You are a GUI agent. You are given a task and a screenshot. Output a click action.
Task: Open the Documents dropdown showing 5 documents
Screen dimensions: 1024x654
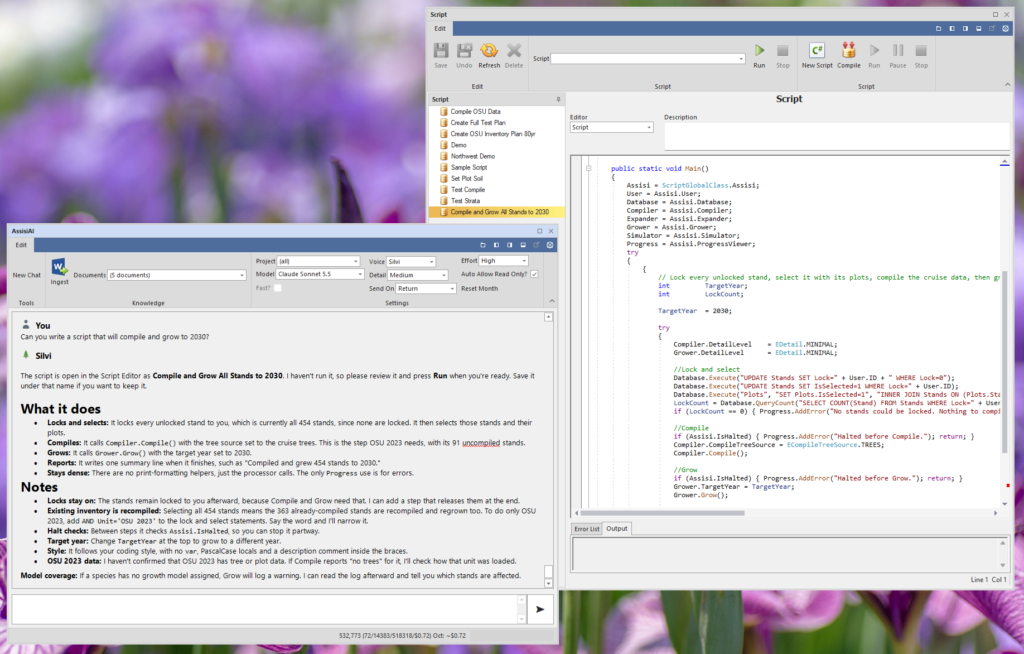pos(177,275)
